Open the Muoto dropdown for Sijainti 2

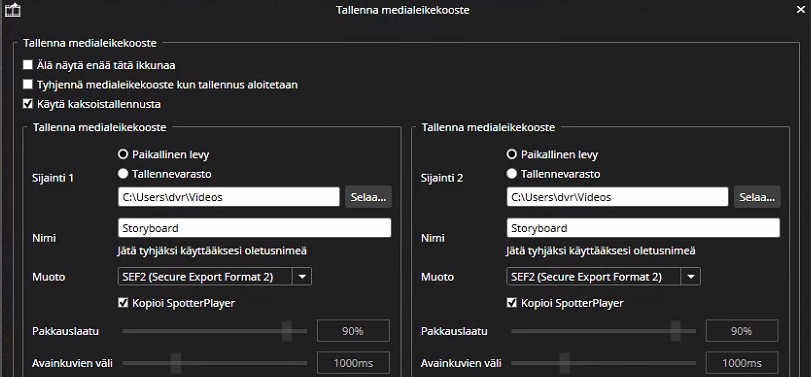click(603, 277)
